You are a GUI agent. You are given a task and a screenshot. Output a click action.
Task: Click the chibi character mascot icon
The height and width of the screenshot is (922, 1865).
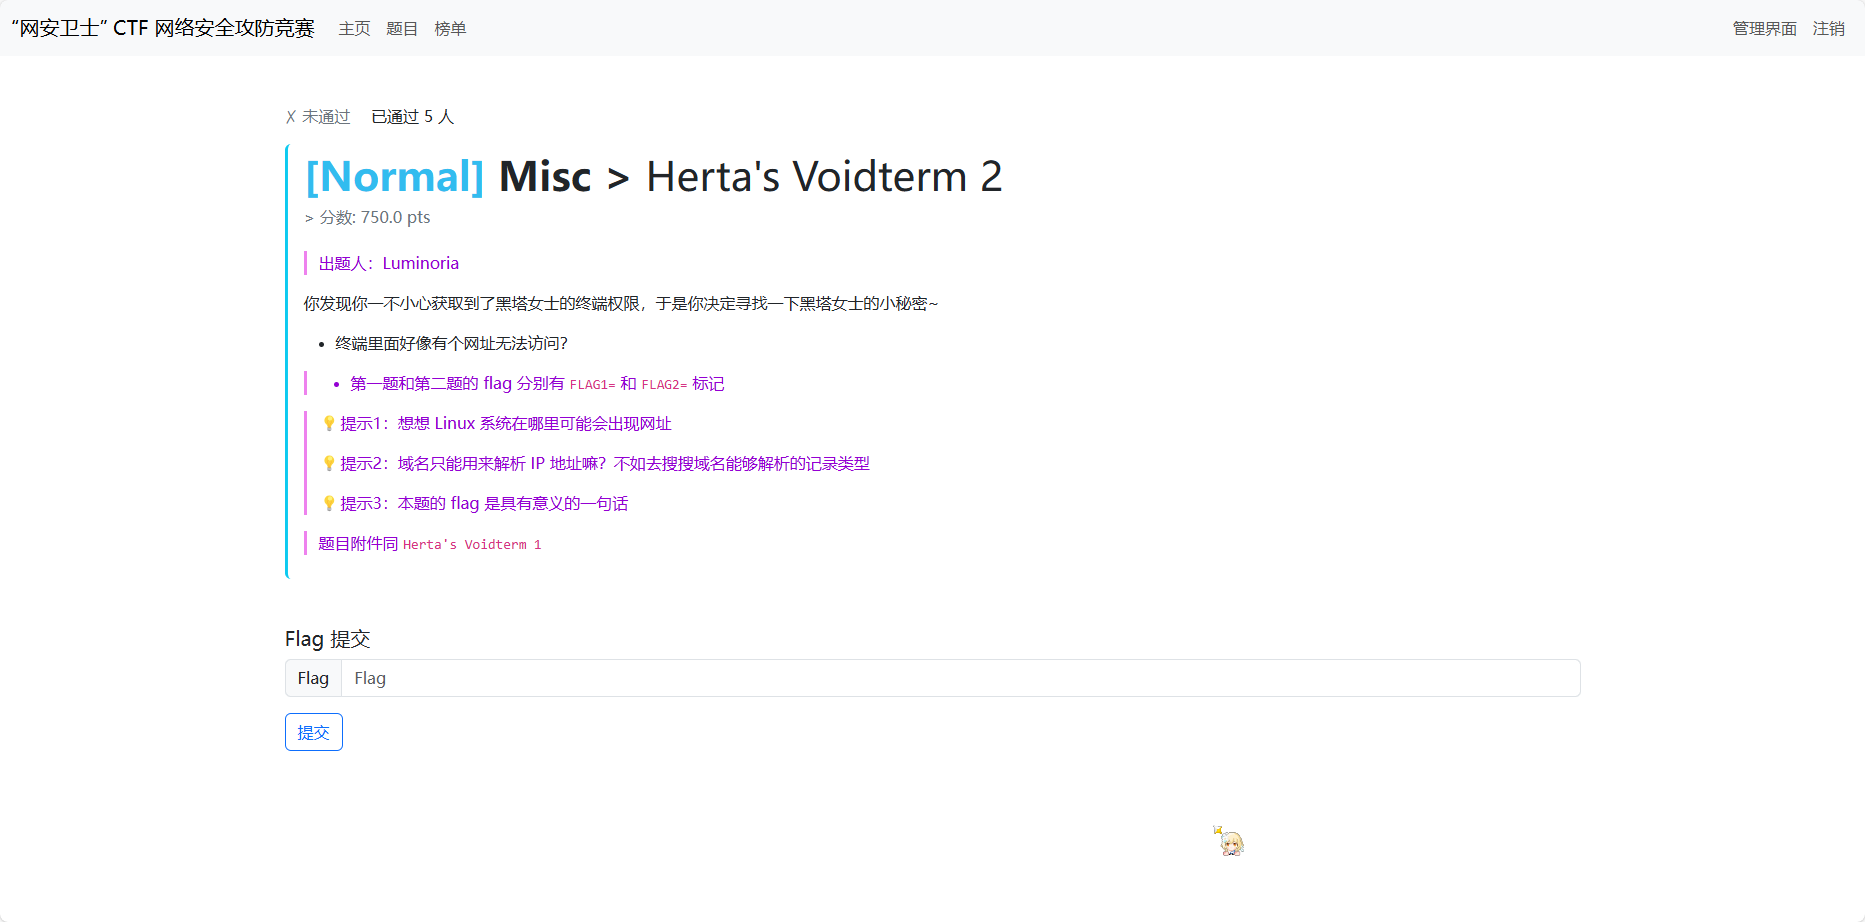click(x=1230, y=842)
